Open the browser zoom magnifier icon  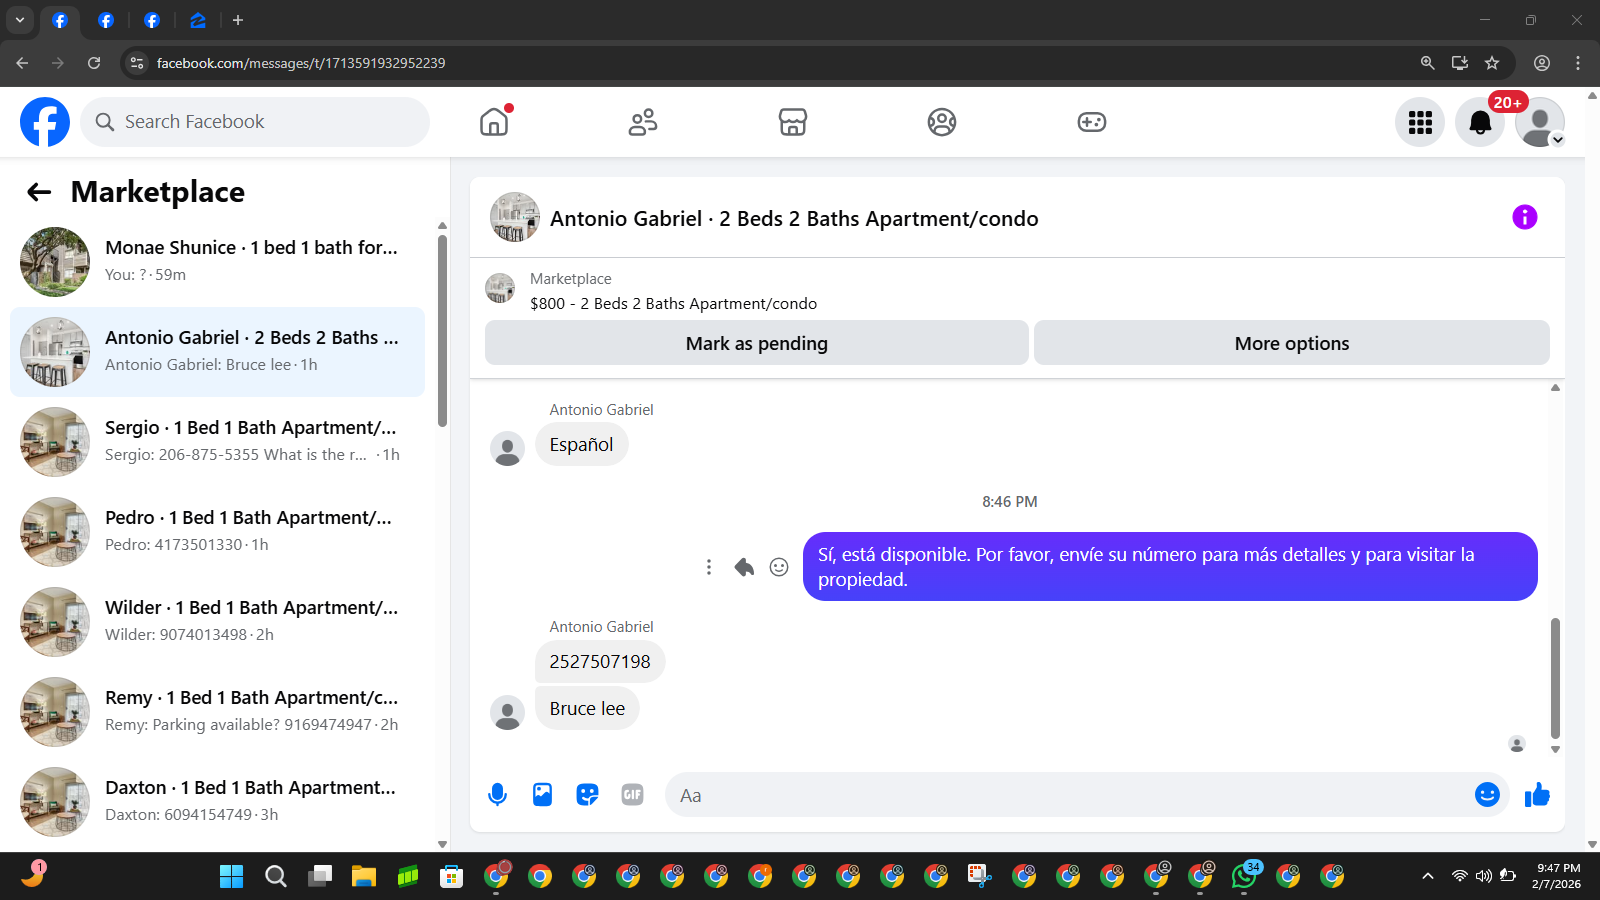tap(1427, 63)
